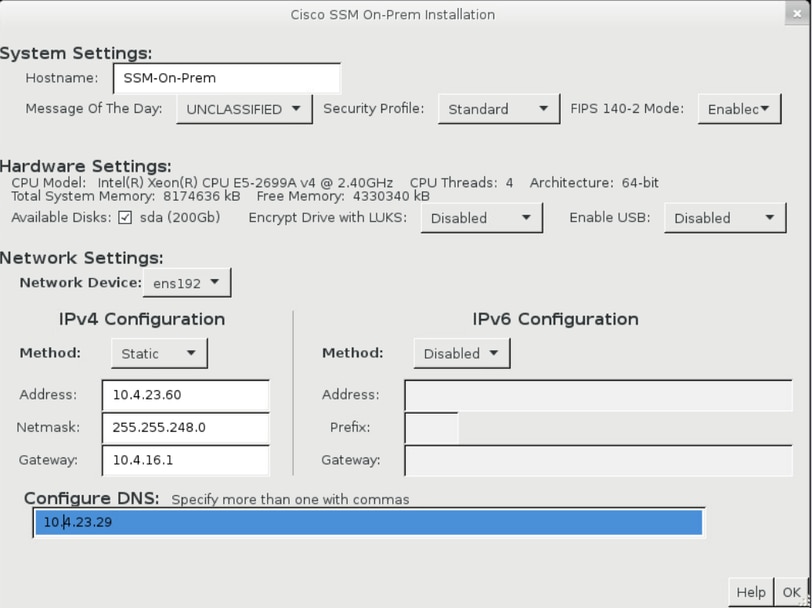Click the Configure DNS label

[x=92, y=498]
